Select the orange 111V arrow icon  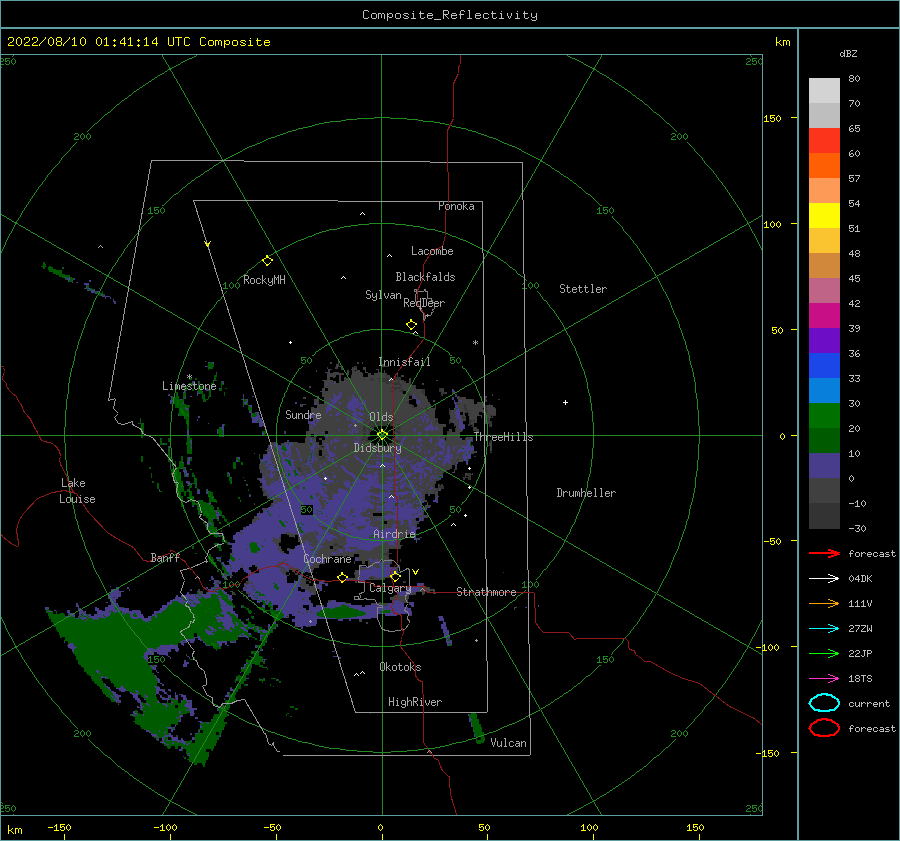coord(824,603)
